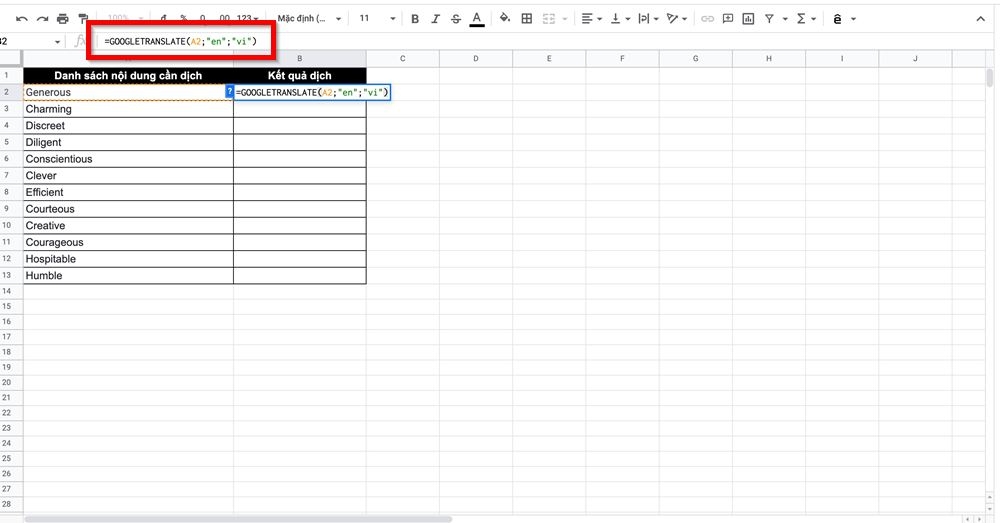1000x523 pixels.
Task: Click header cell 'Danh sách nội dung cần dịch'
Action: [128, 75]
